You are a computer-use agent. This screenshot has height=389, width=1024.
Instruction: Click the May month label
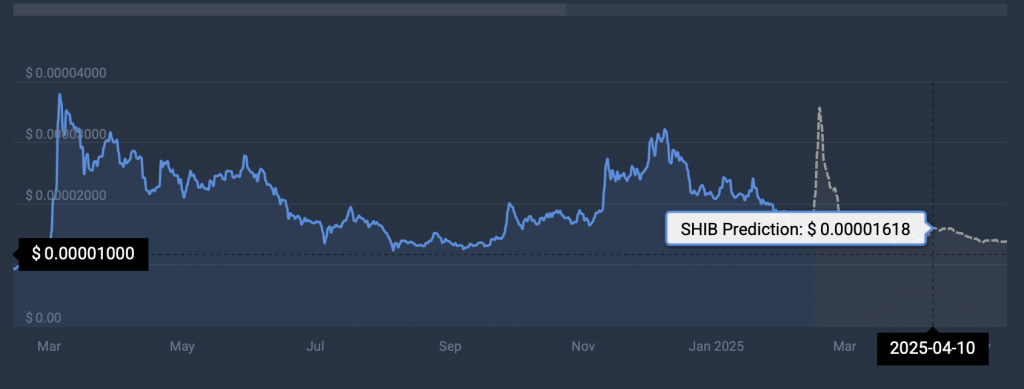pyautogui.click(x=182, y=346)
